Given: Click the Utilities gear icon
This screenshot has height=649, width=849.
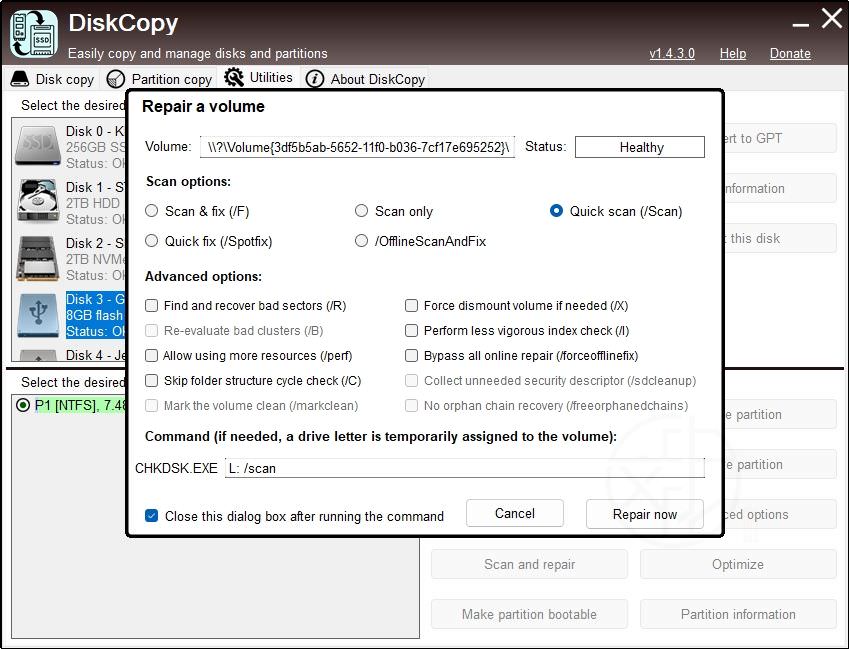Looking at the screenshot, I should [x=234, y=77].
